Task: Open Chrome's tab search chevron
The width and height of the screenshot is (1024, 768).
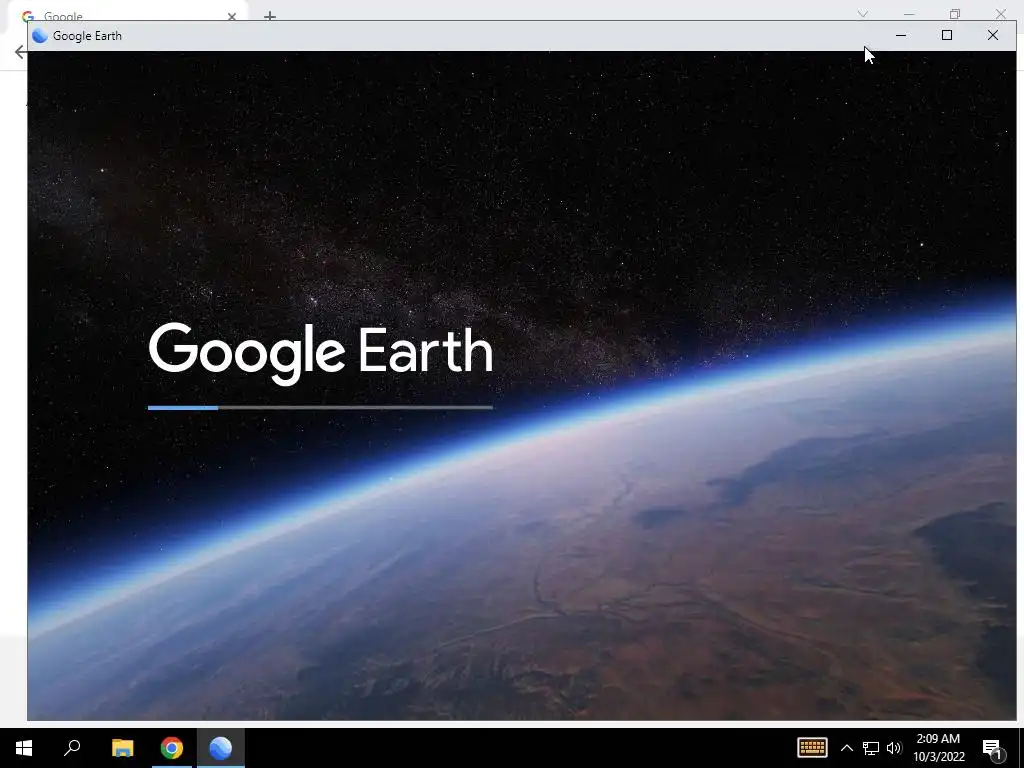Action: tap(863, 14)
